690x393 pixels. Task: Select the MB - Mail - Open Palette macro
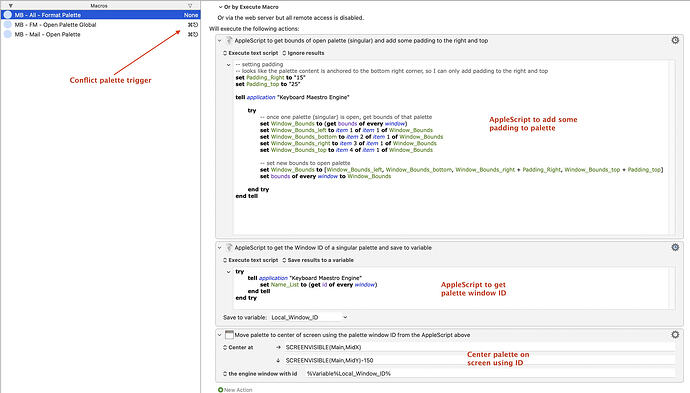(100, 34)
